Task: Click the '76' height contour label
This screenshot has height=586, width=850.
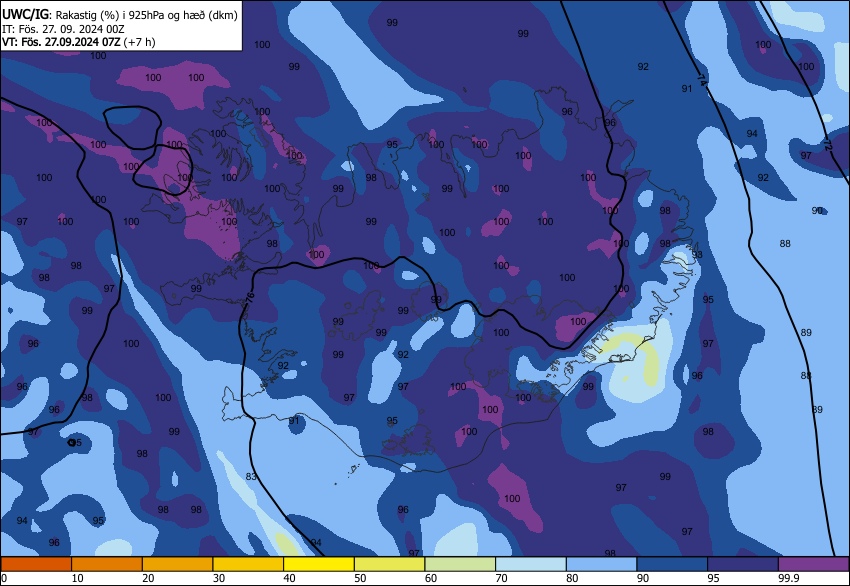Action: pyautogui.click(x=249, y=300)
